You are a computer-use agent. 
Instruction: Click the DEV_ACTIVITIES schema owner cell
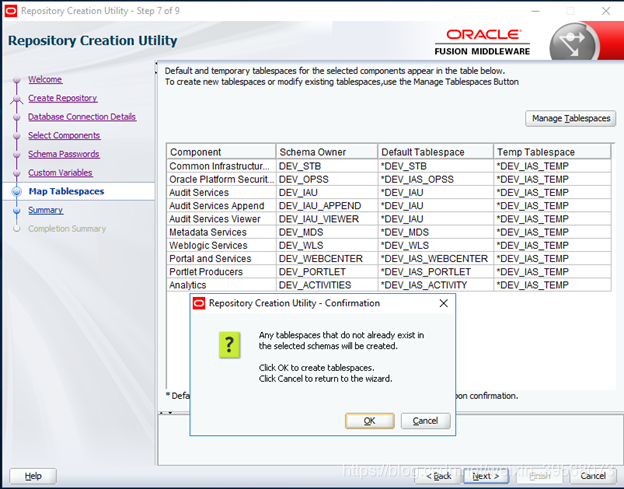coord(327,285)
